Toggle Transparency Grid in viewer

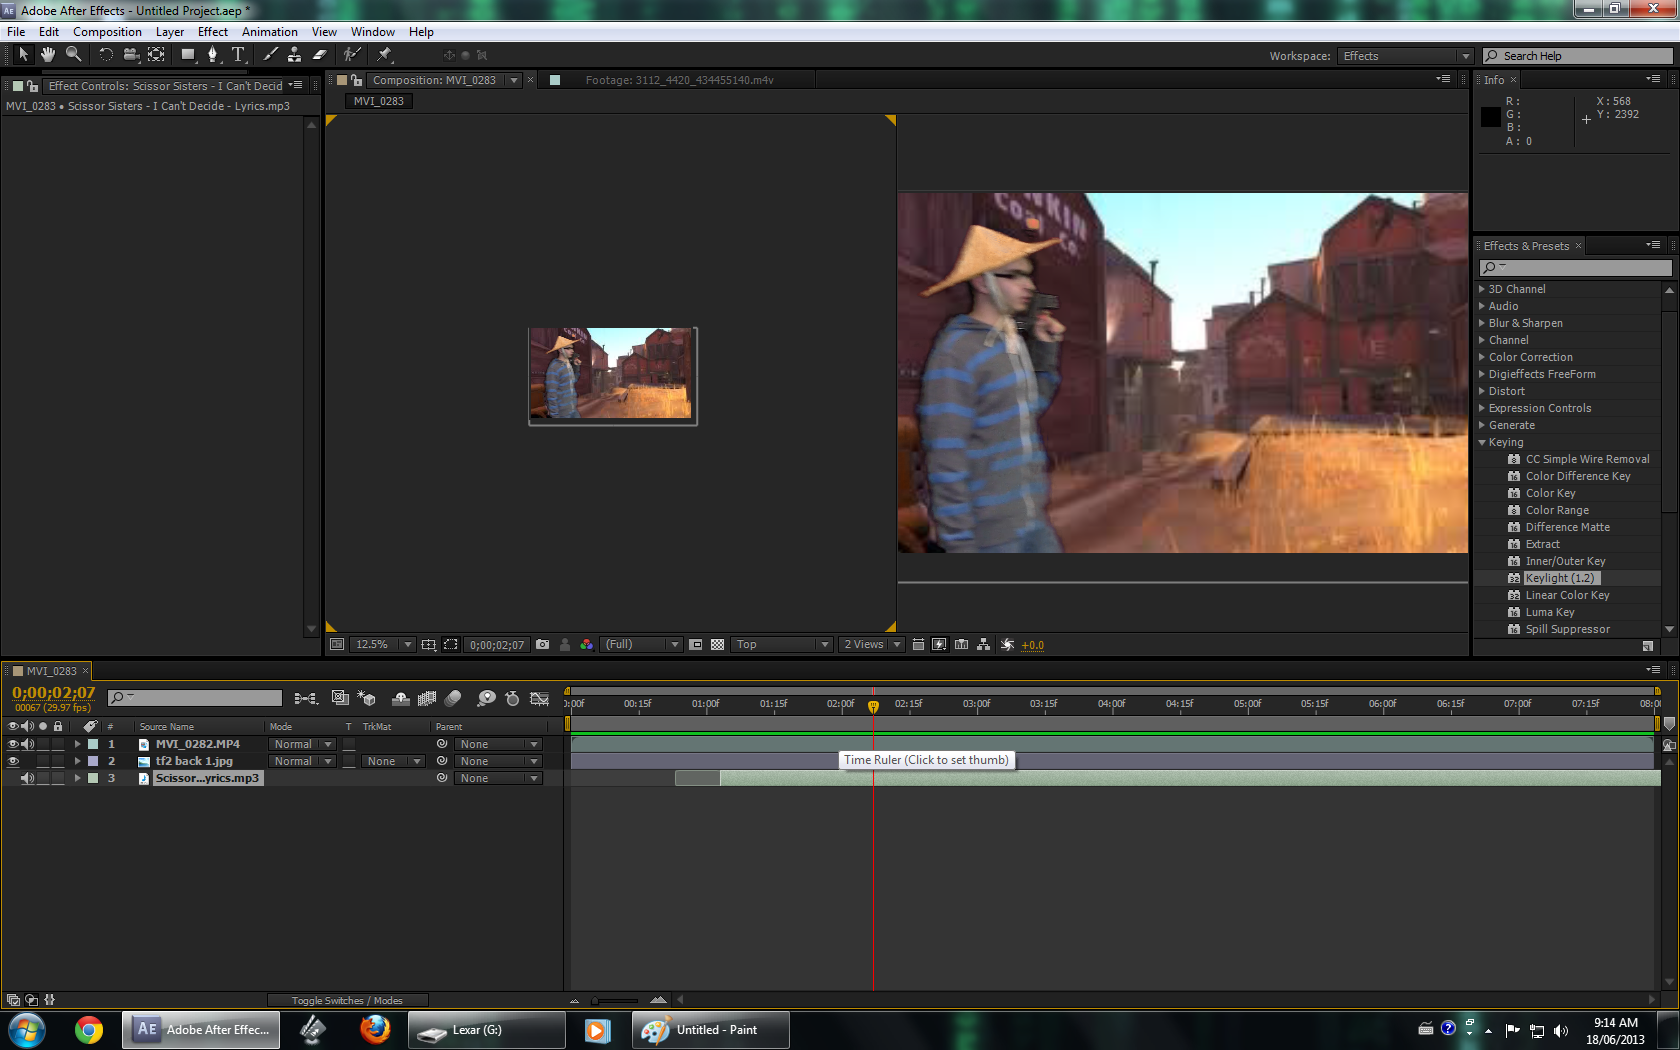[x=717, y=645]
